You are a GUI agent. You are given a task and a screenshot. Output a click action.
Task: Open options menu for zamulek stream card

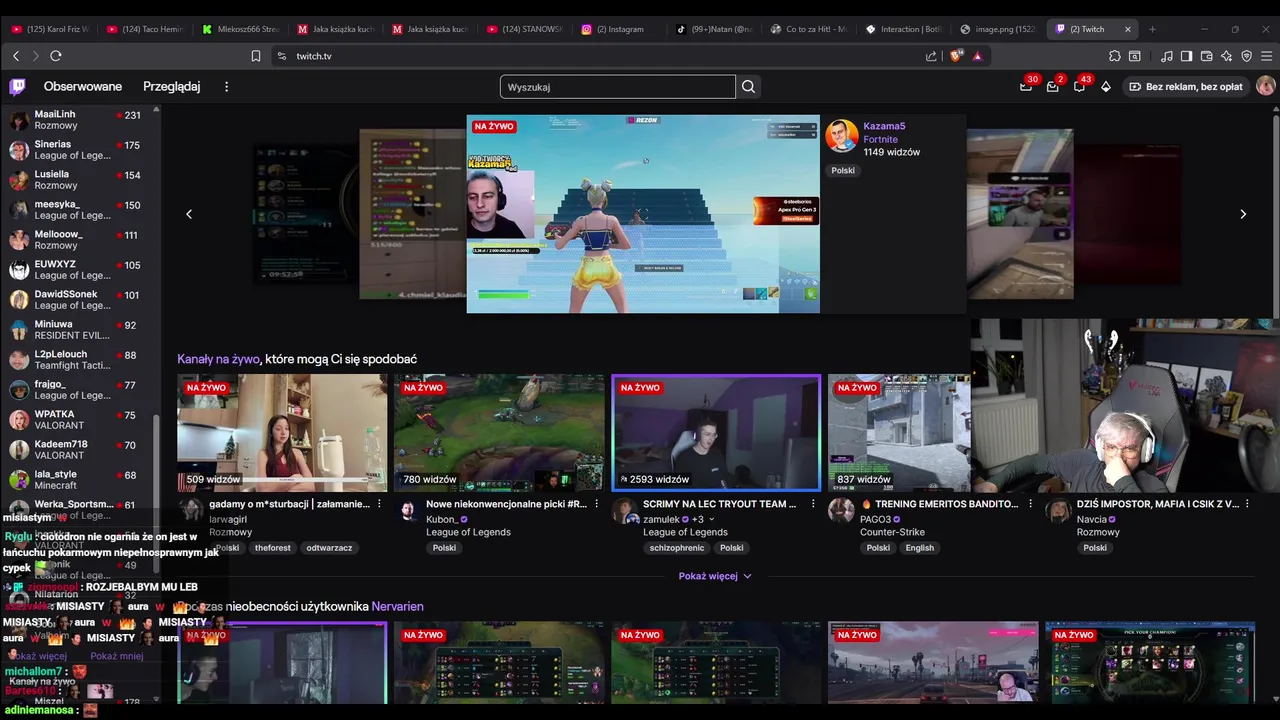(813, 504)
